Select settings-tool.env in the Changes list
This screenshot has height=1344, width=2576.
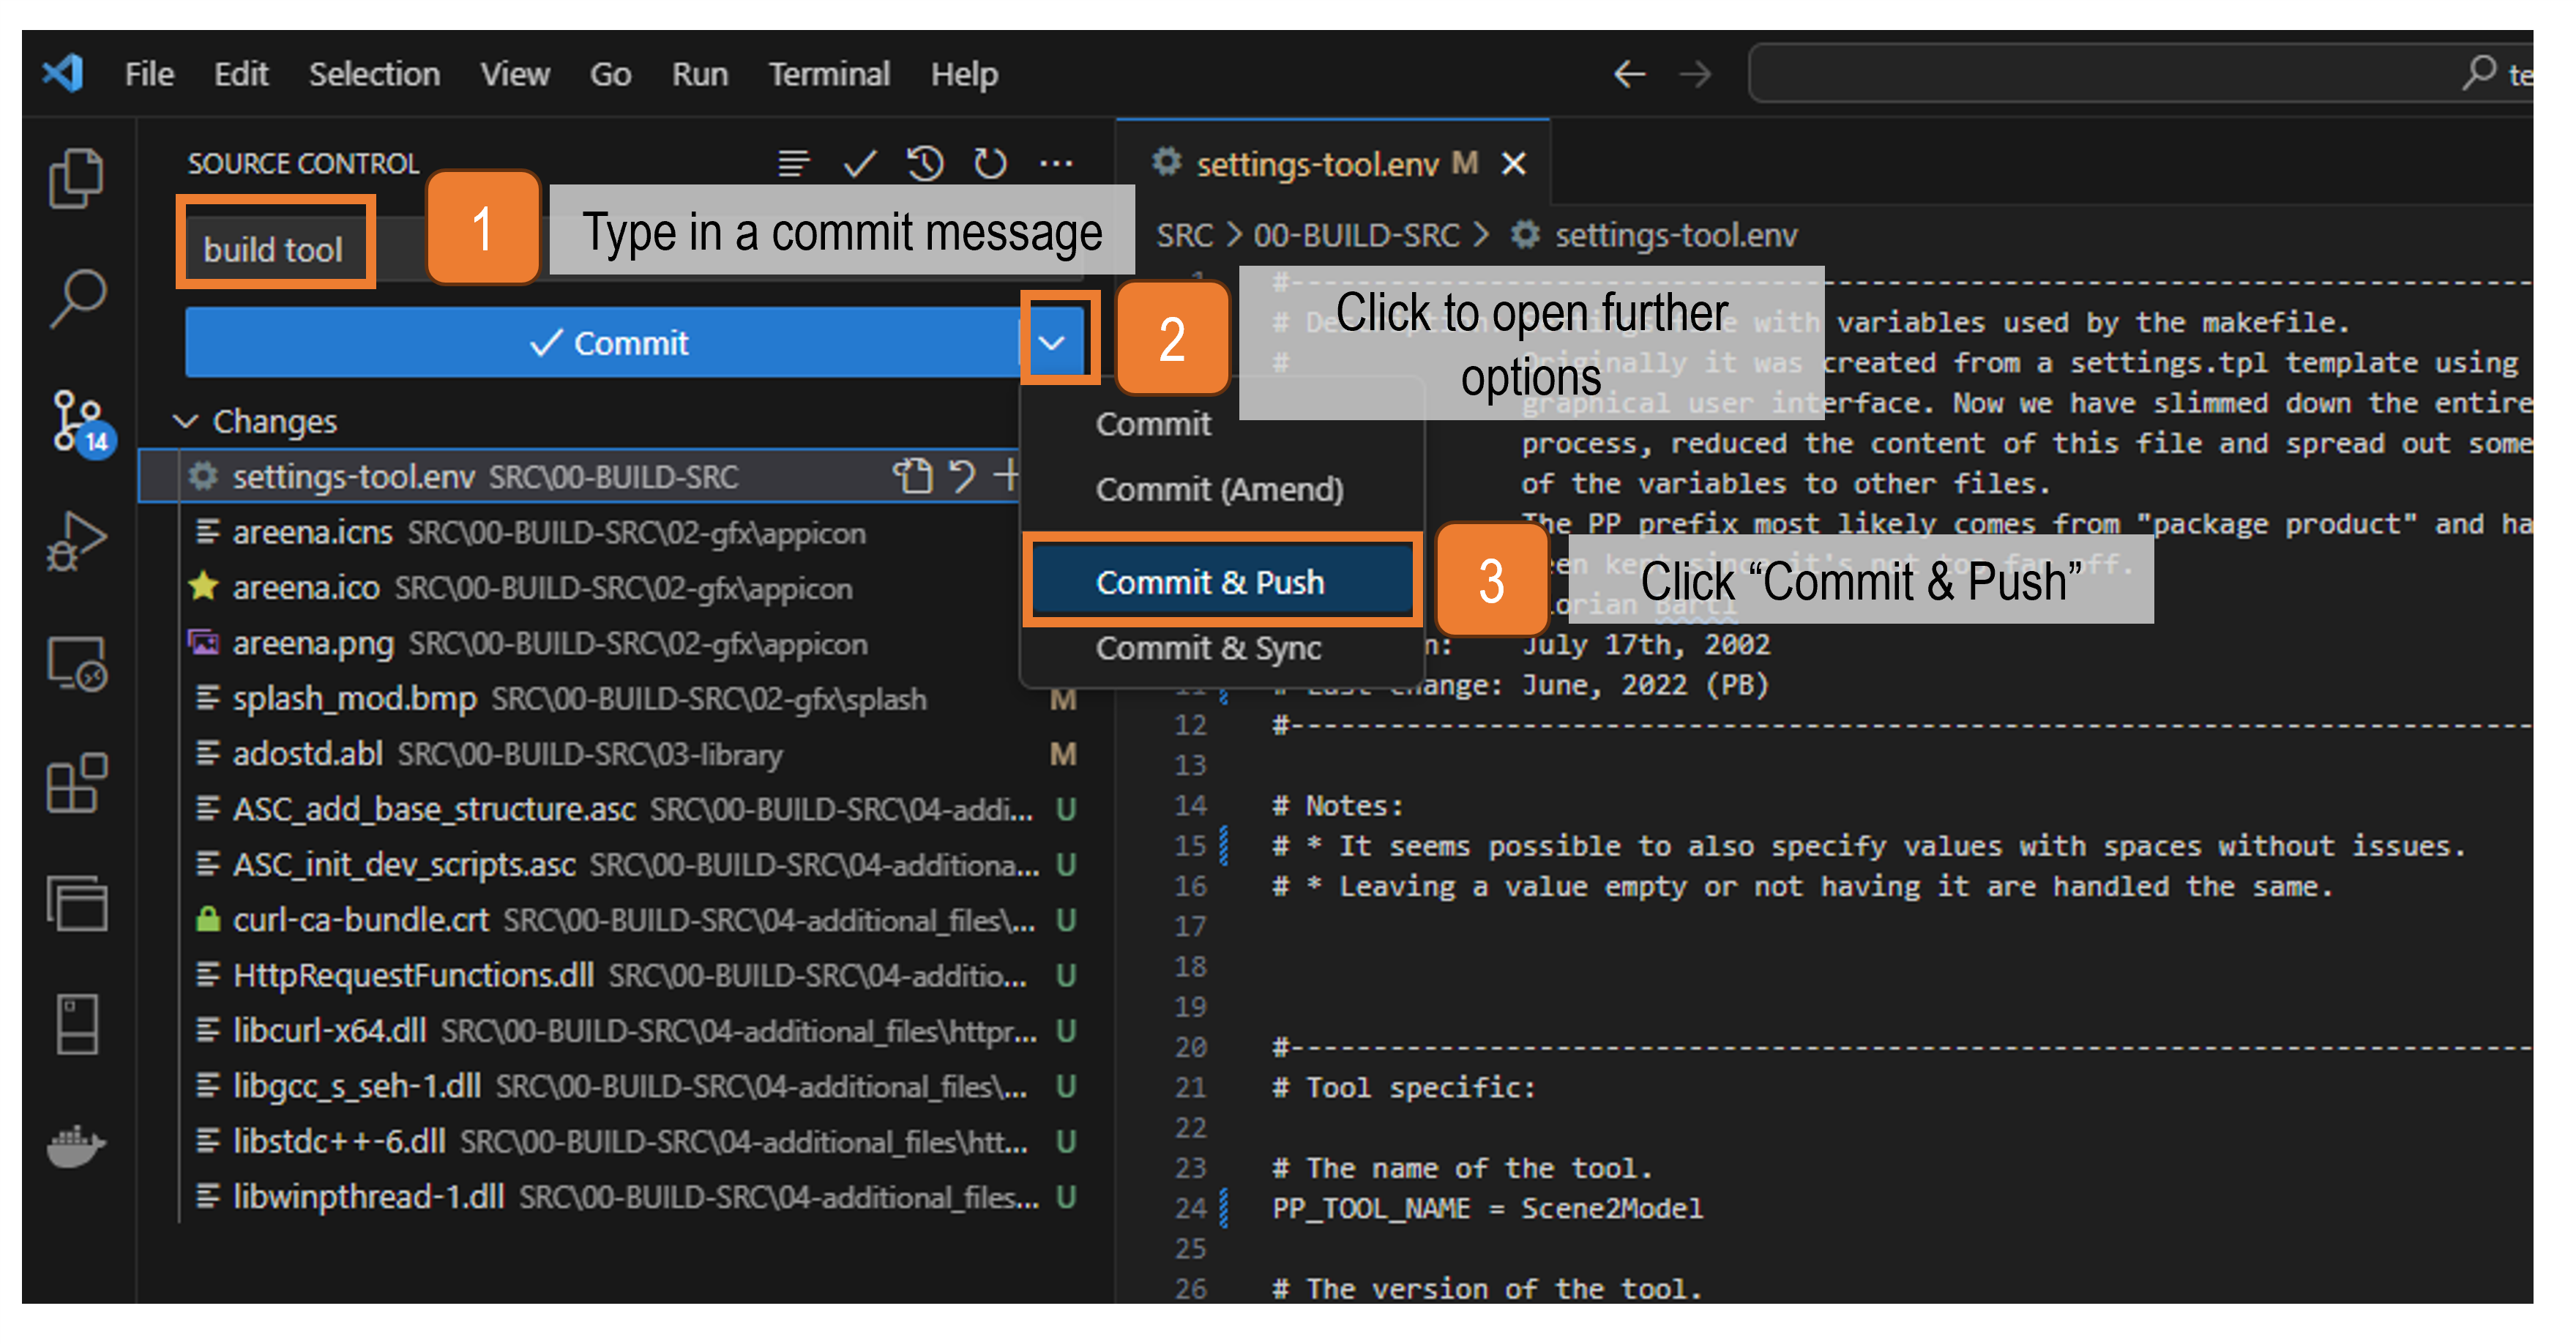pos(578,476)
